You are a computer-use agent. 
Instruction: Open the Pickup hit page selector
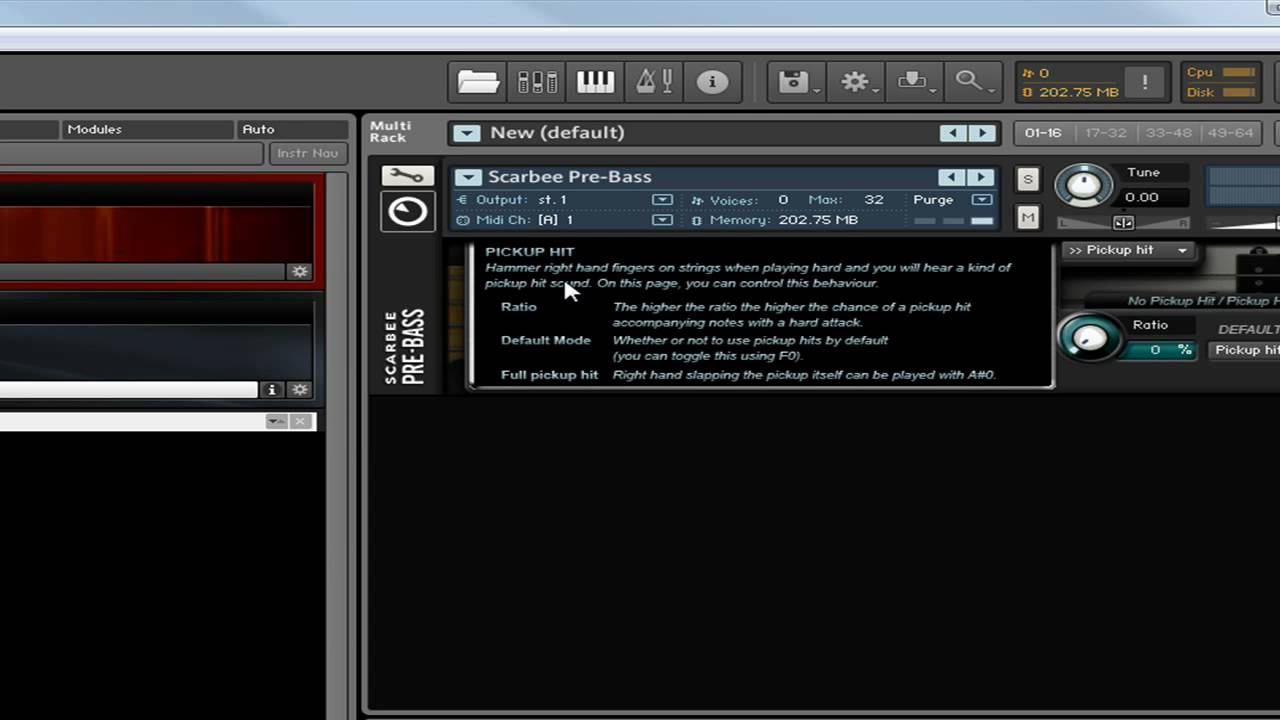[x=1128, y=250]
